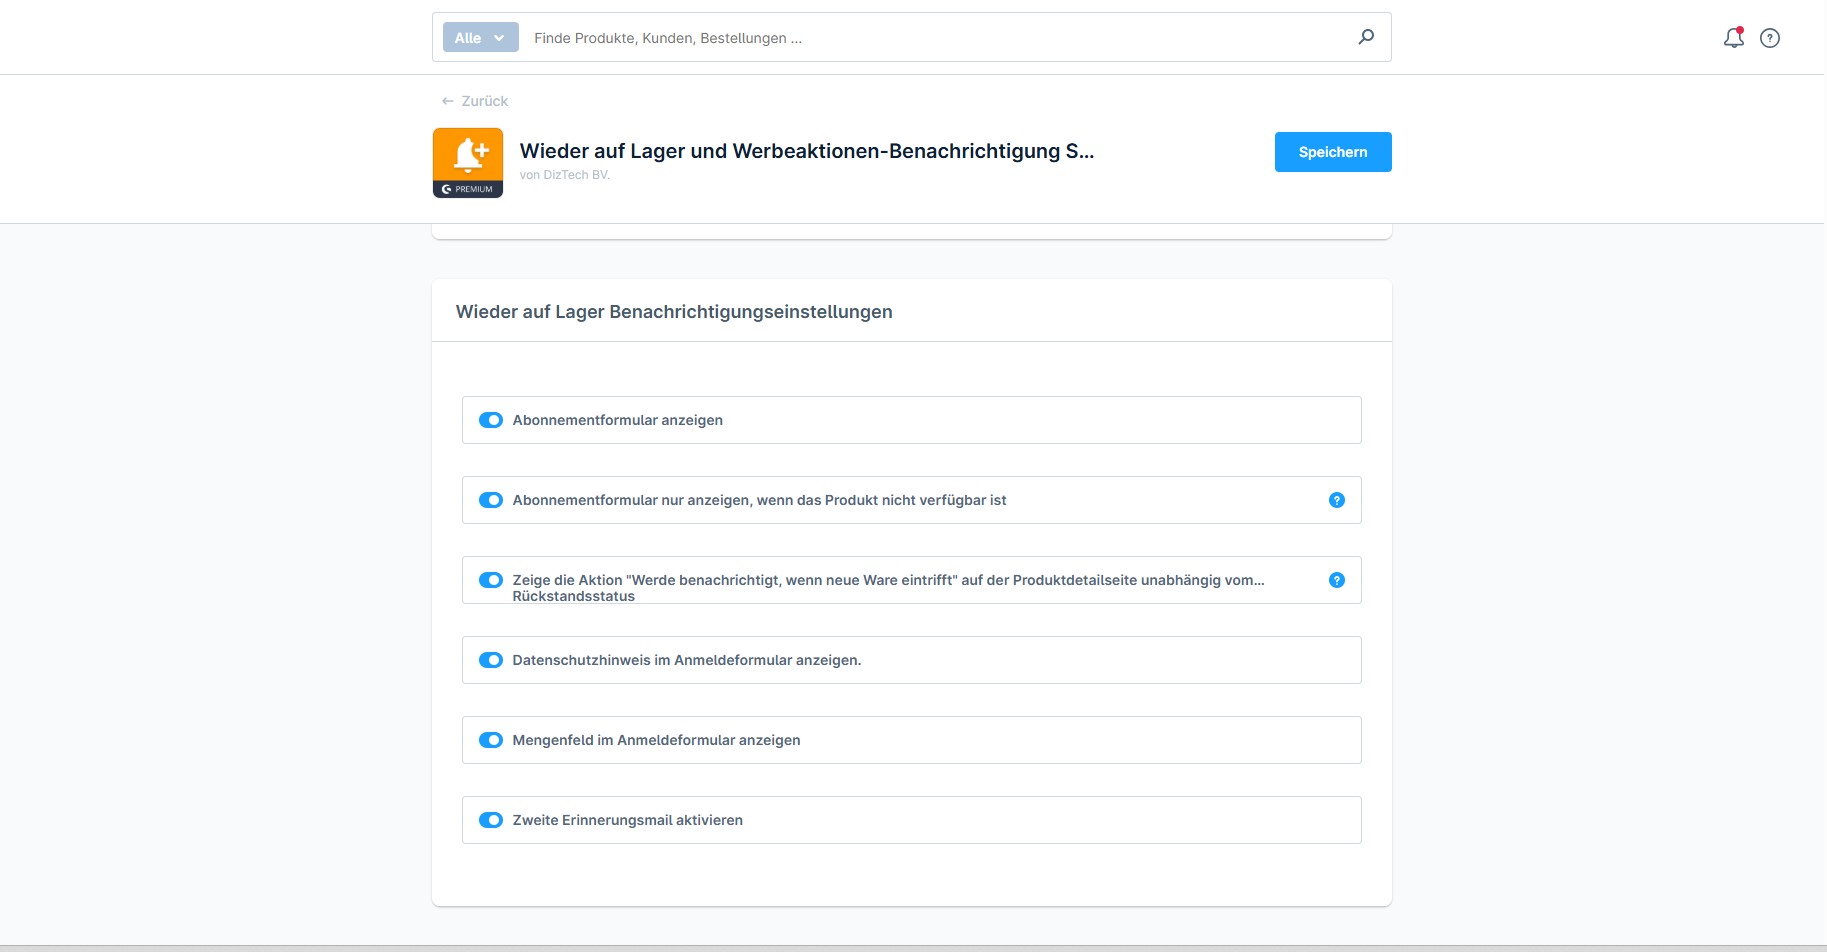Click the orange plugin bell icon
This screenshot has width=1827, height=952.
[x=468, y=155]
